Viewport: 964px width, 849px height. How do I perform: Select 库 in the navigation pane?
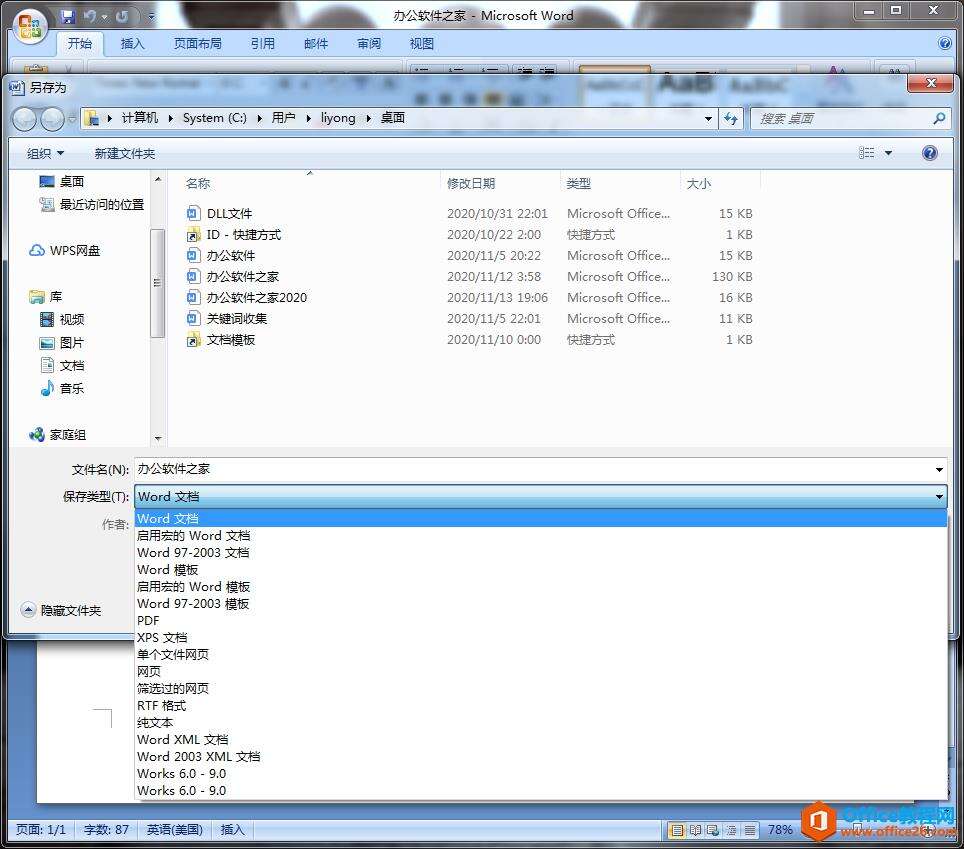tap(46, 296)
